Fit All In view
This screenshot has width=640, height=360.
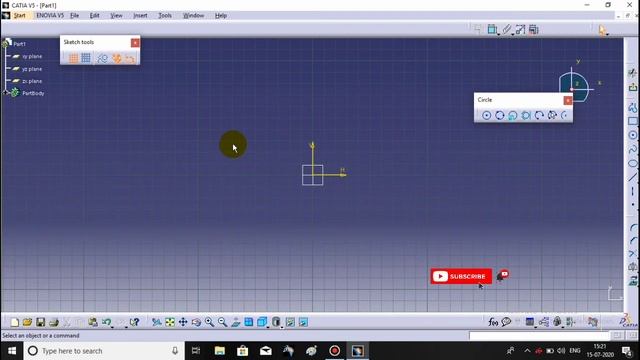pyautogui.click(x=170, y=322)
